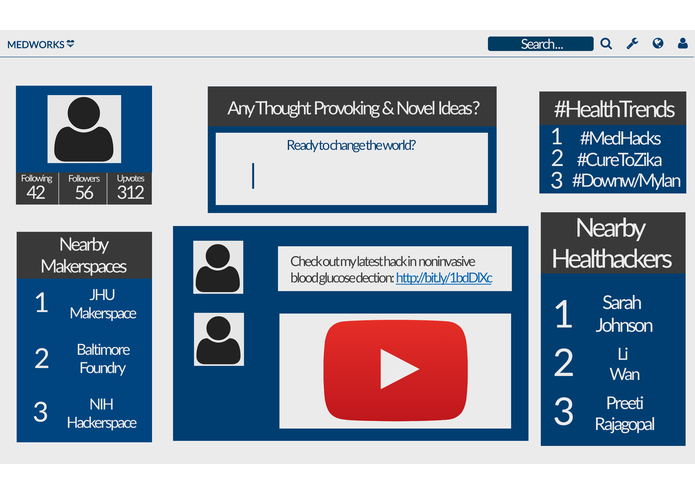Open the Following 42 count
This screenshot has width=695, height=494.
point(37,188)
